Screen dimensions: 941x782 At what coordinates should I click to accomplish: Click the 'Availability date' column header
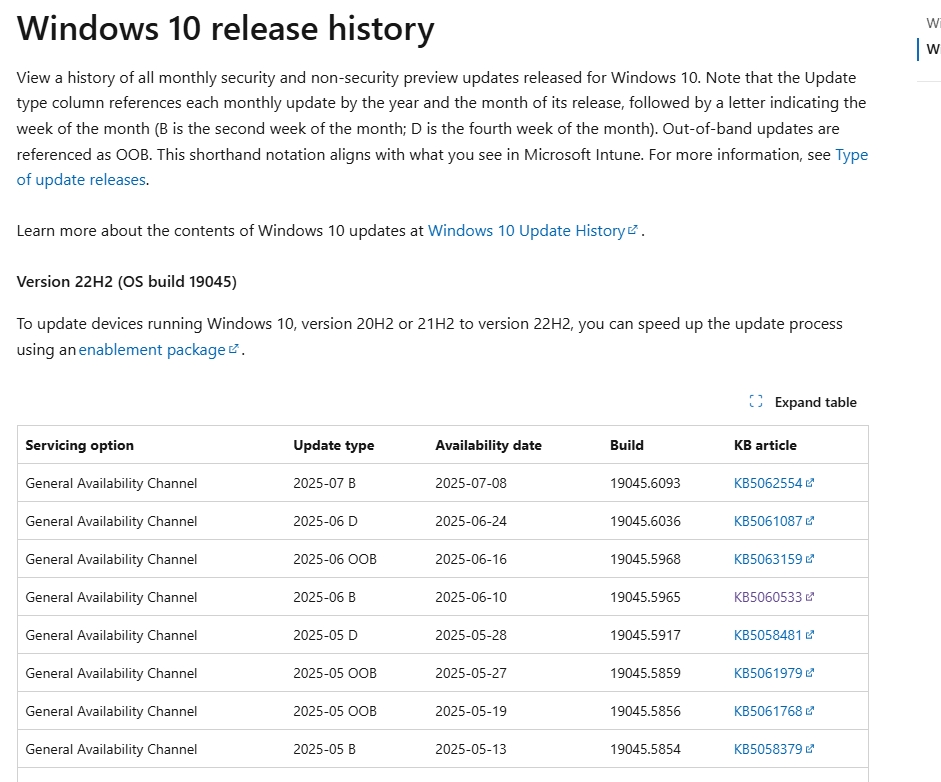tap(489, 445)
